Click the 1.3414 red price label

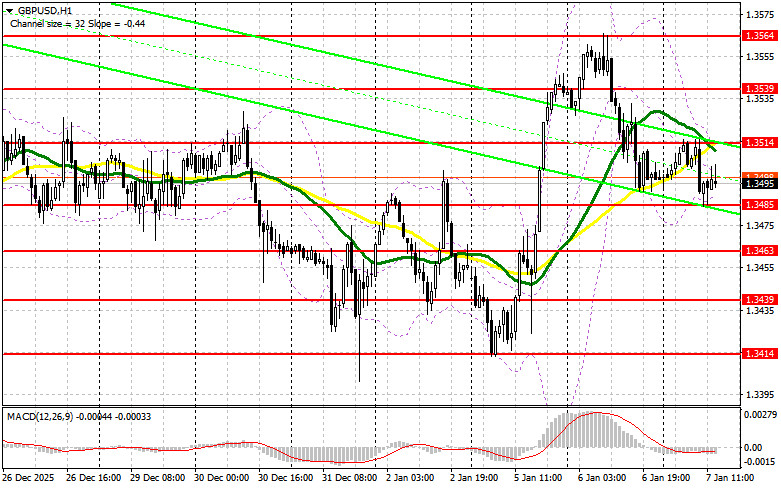(x=760, y=354)
